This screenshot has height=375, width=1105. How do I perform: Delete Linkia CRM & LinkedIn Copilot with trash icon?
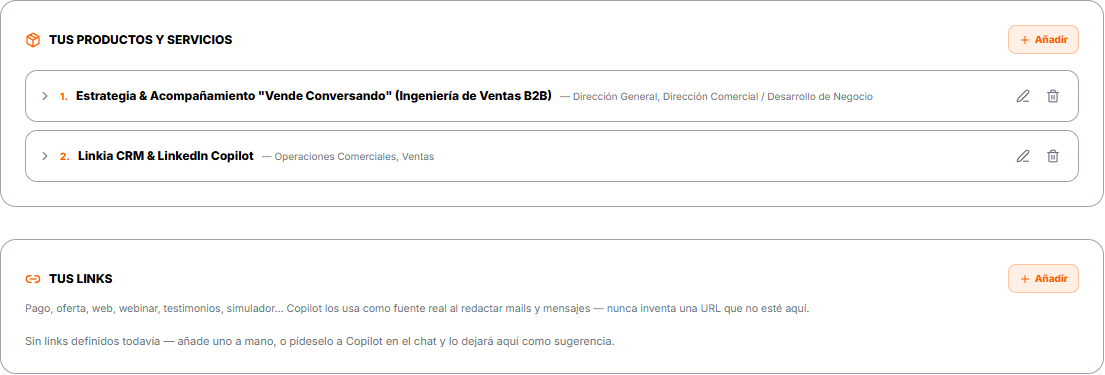pos(1053,156)
